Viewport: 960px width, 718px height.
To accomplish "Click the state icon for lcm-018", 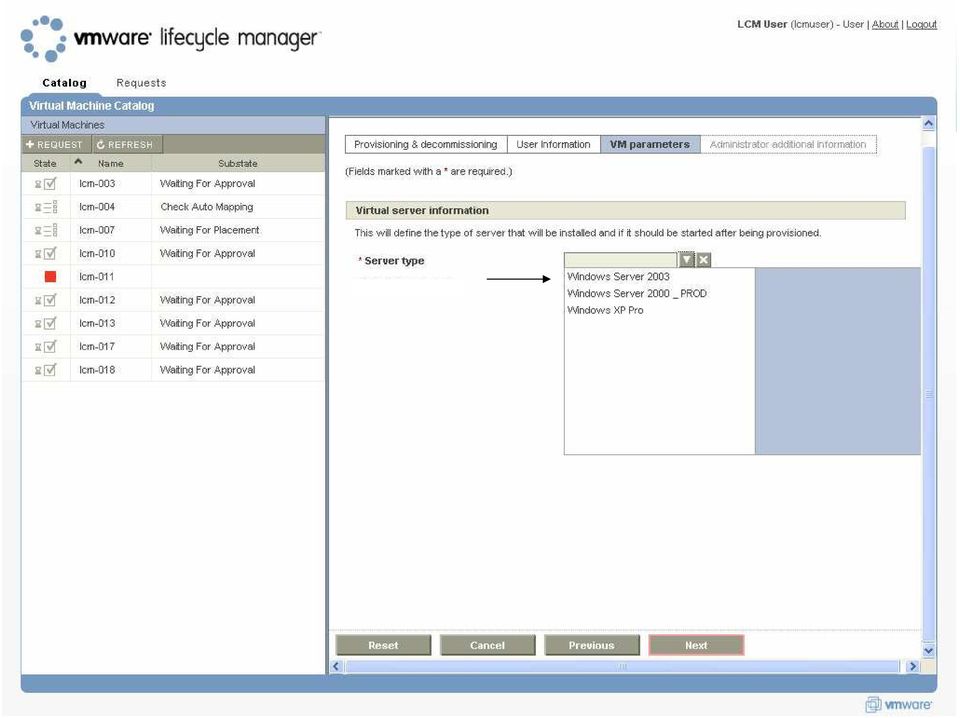I will coord(46,370).
